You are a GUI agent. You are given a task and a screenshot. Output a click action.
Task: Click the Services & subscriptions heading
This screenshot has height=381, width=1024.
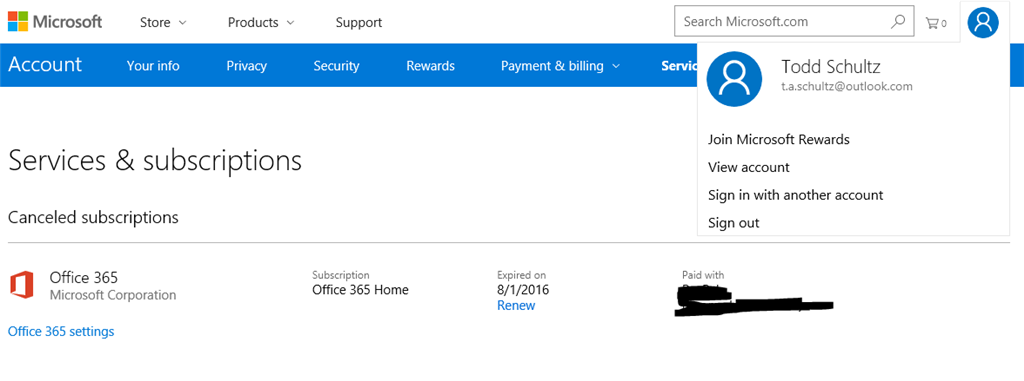tap(155, 160)
